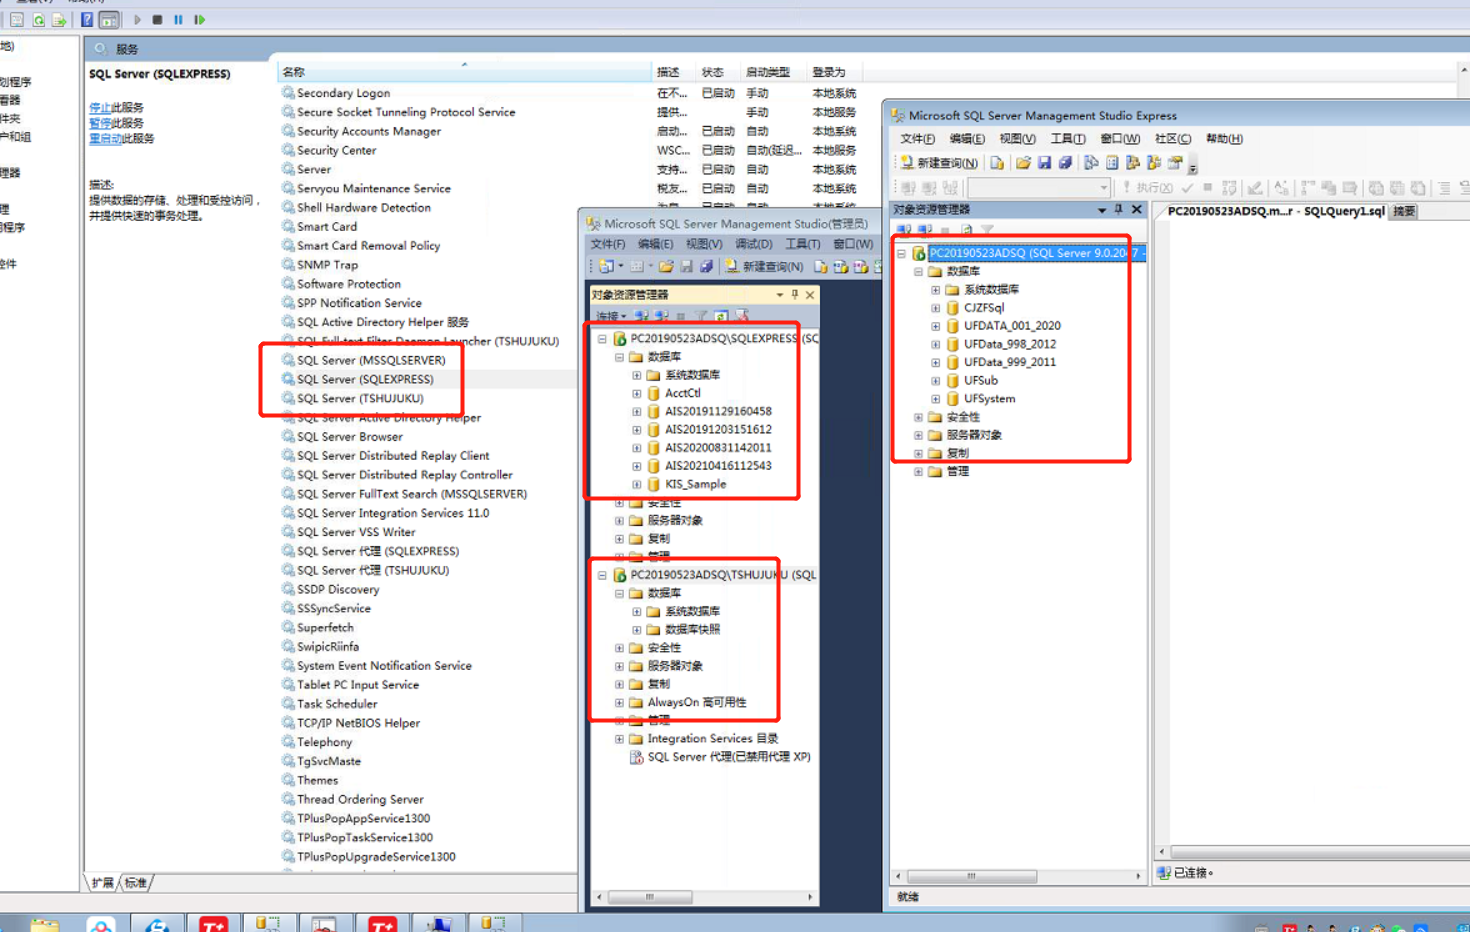Collapse the PC20190523ADSQ\SQLEXPRESS server node
Image resolution: width=1470 pixels, height=932 pixels.
[602, 339]
